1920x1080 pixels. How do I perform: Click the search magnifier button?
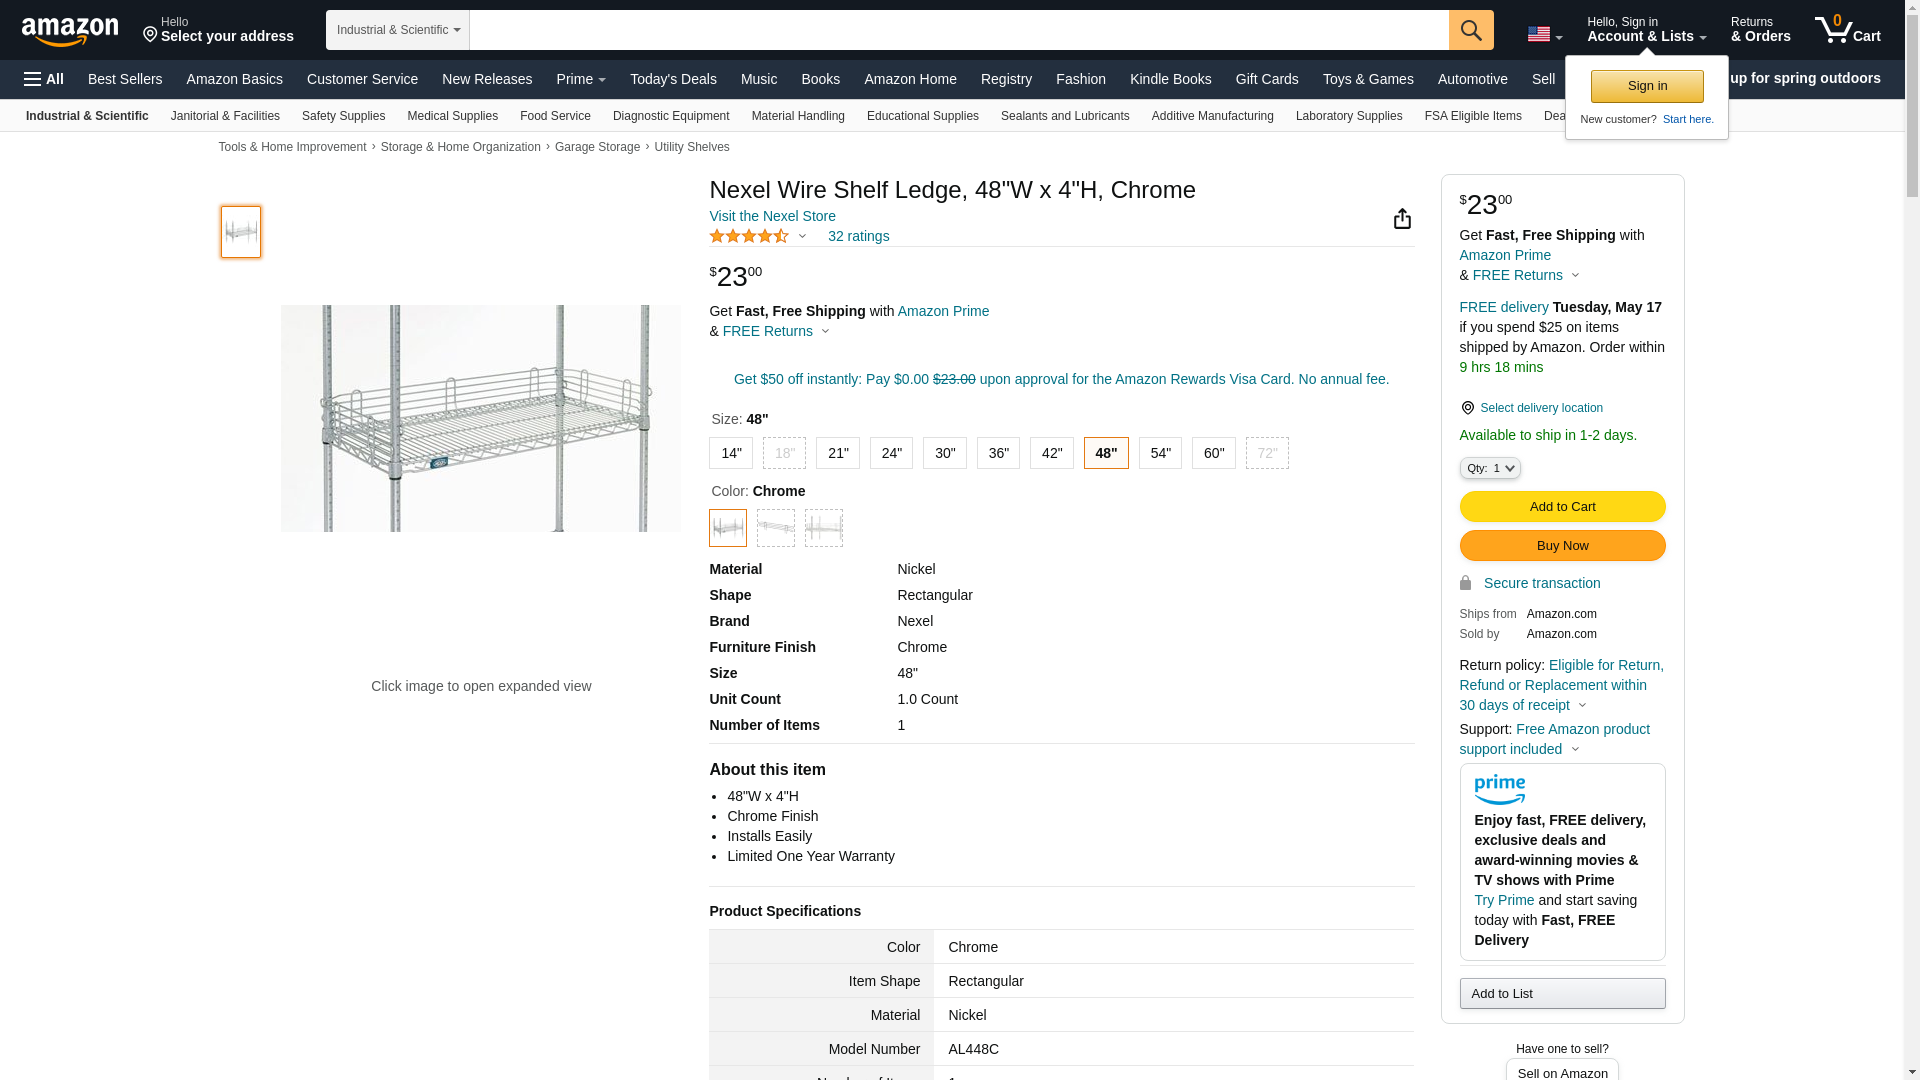(x=1471, y=30)
